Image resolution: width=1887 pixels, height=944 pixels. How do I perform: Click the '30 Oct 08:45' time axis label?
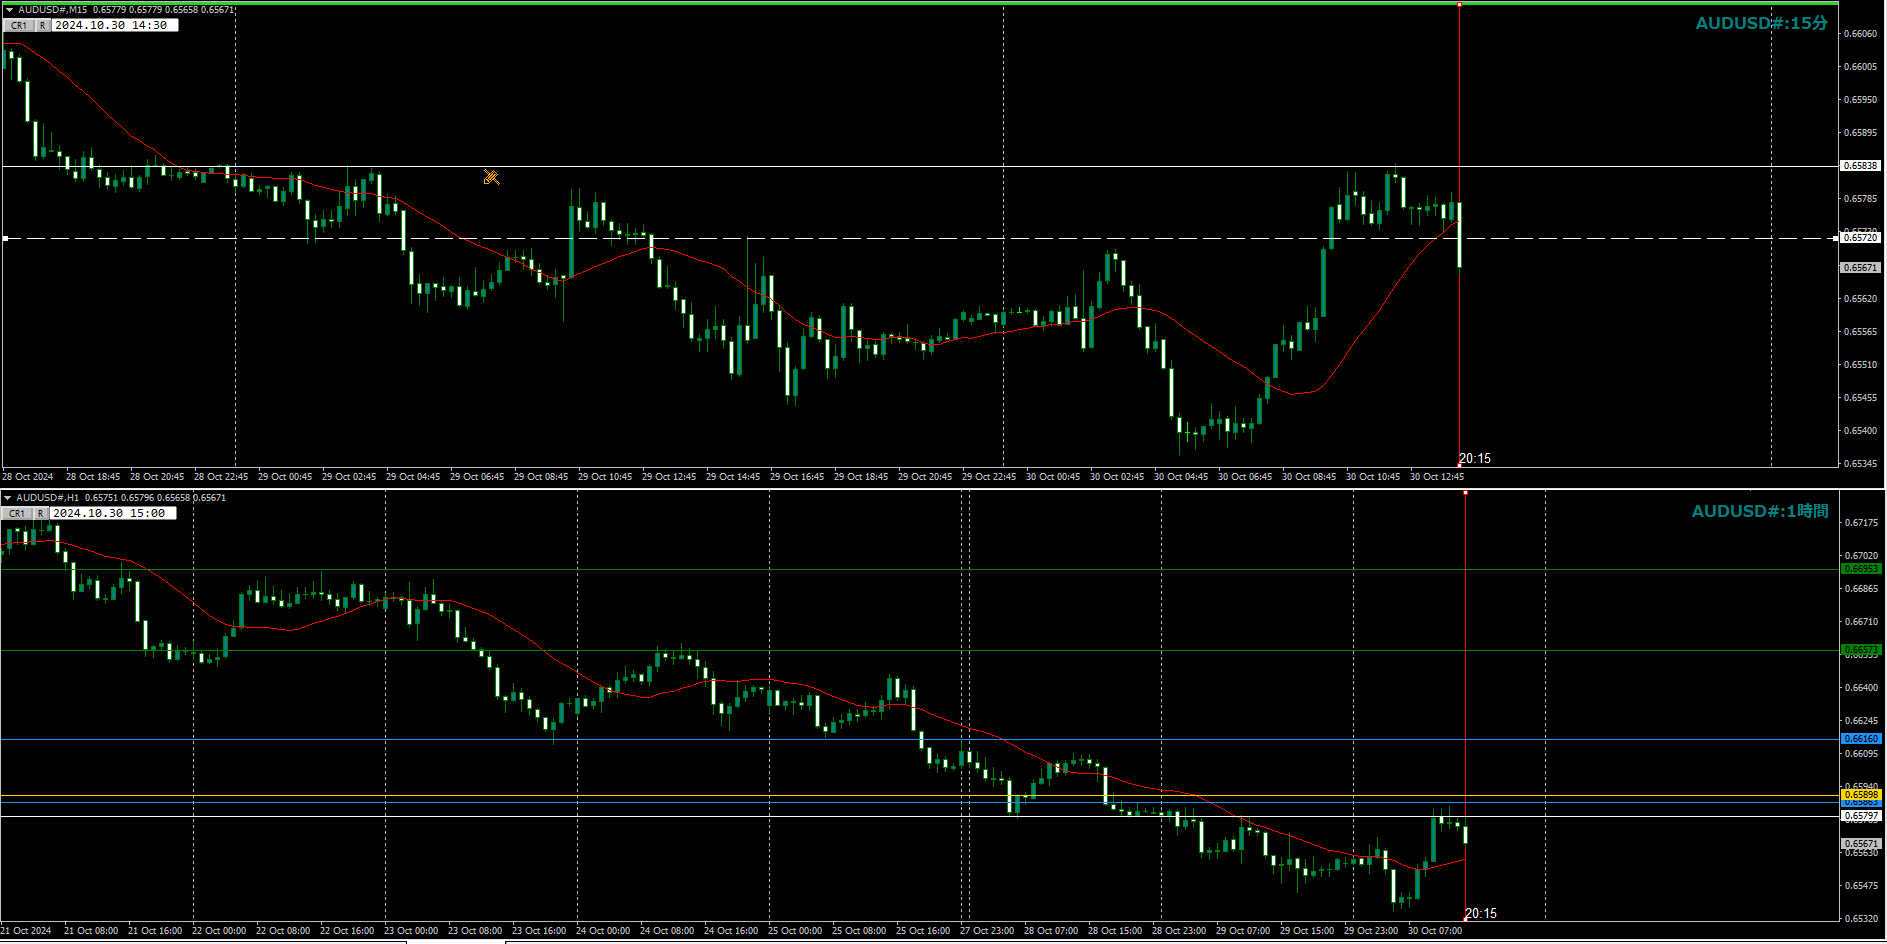[1309, 477]
